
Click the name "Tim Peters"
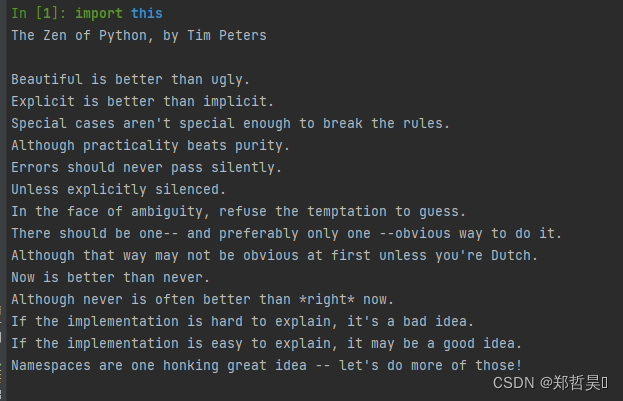[227, 35]
